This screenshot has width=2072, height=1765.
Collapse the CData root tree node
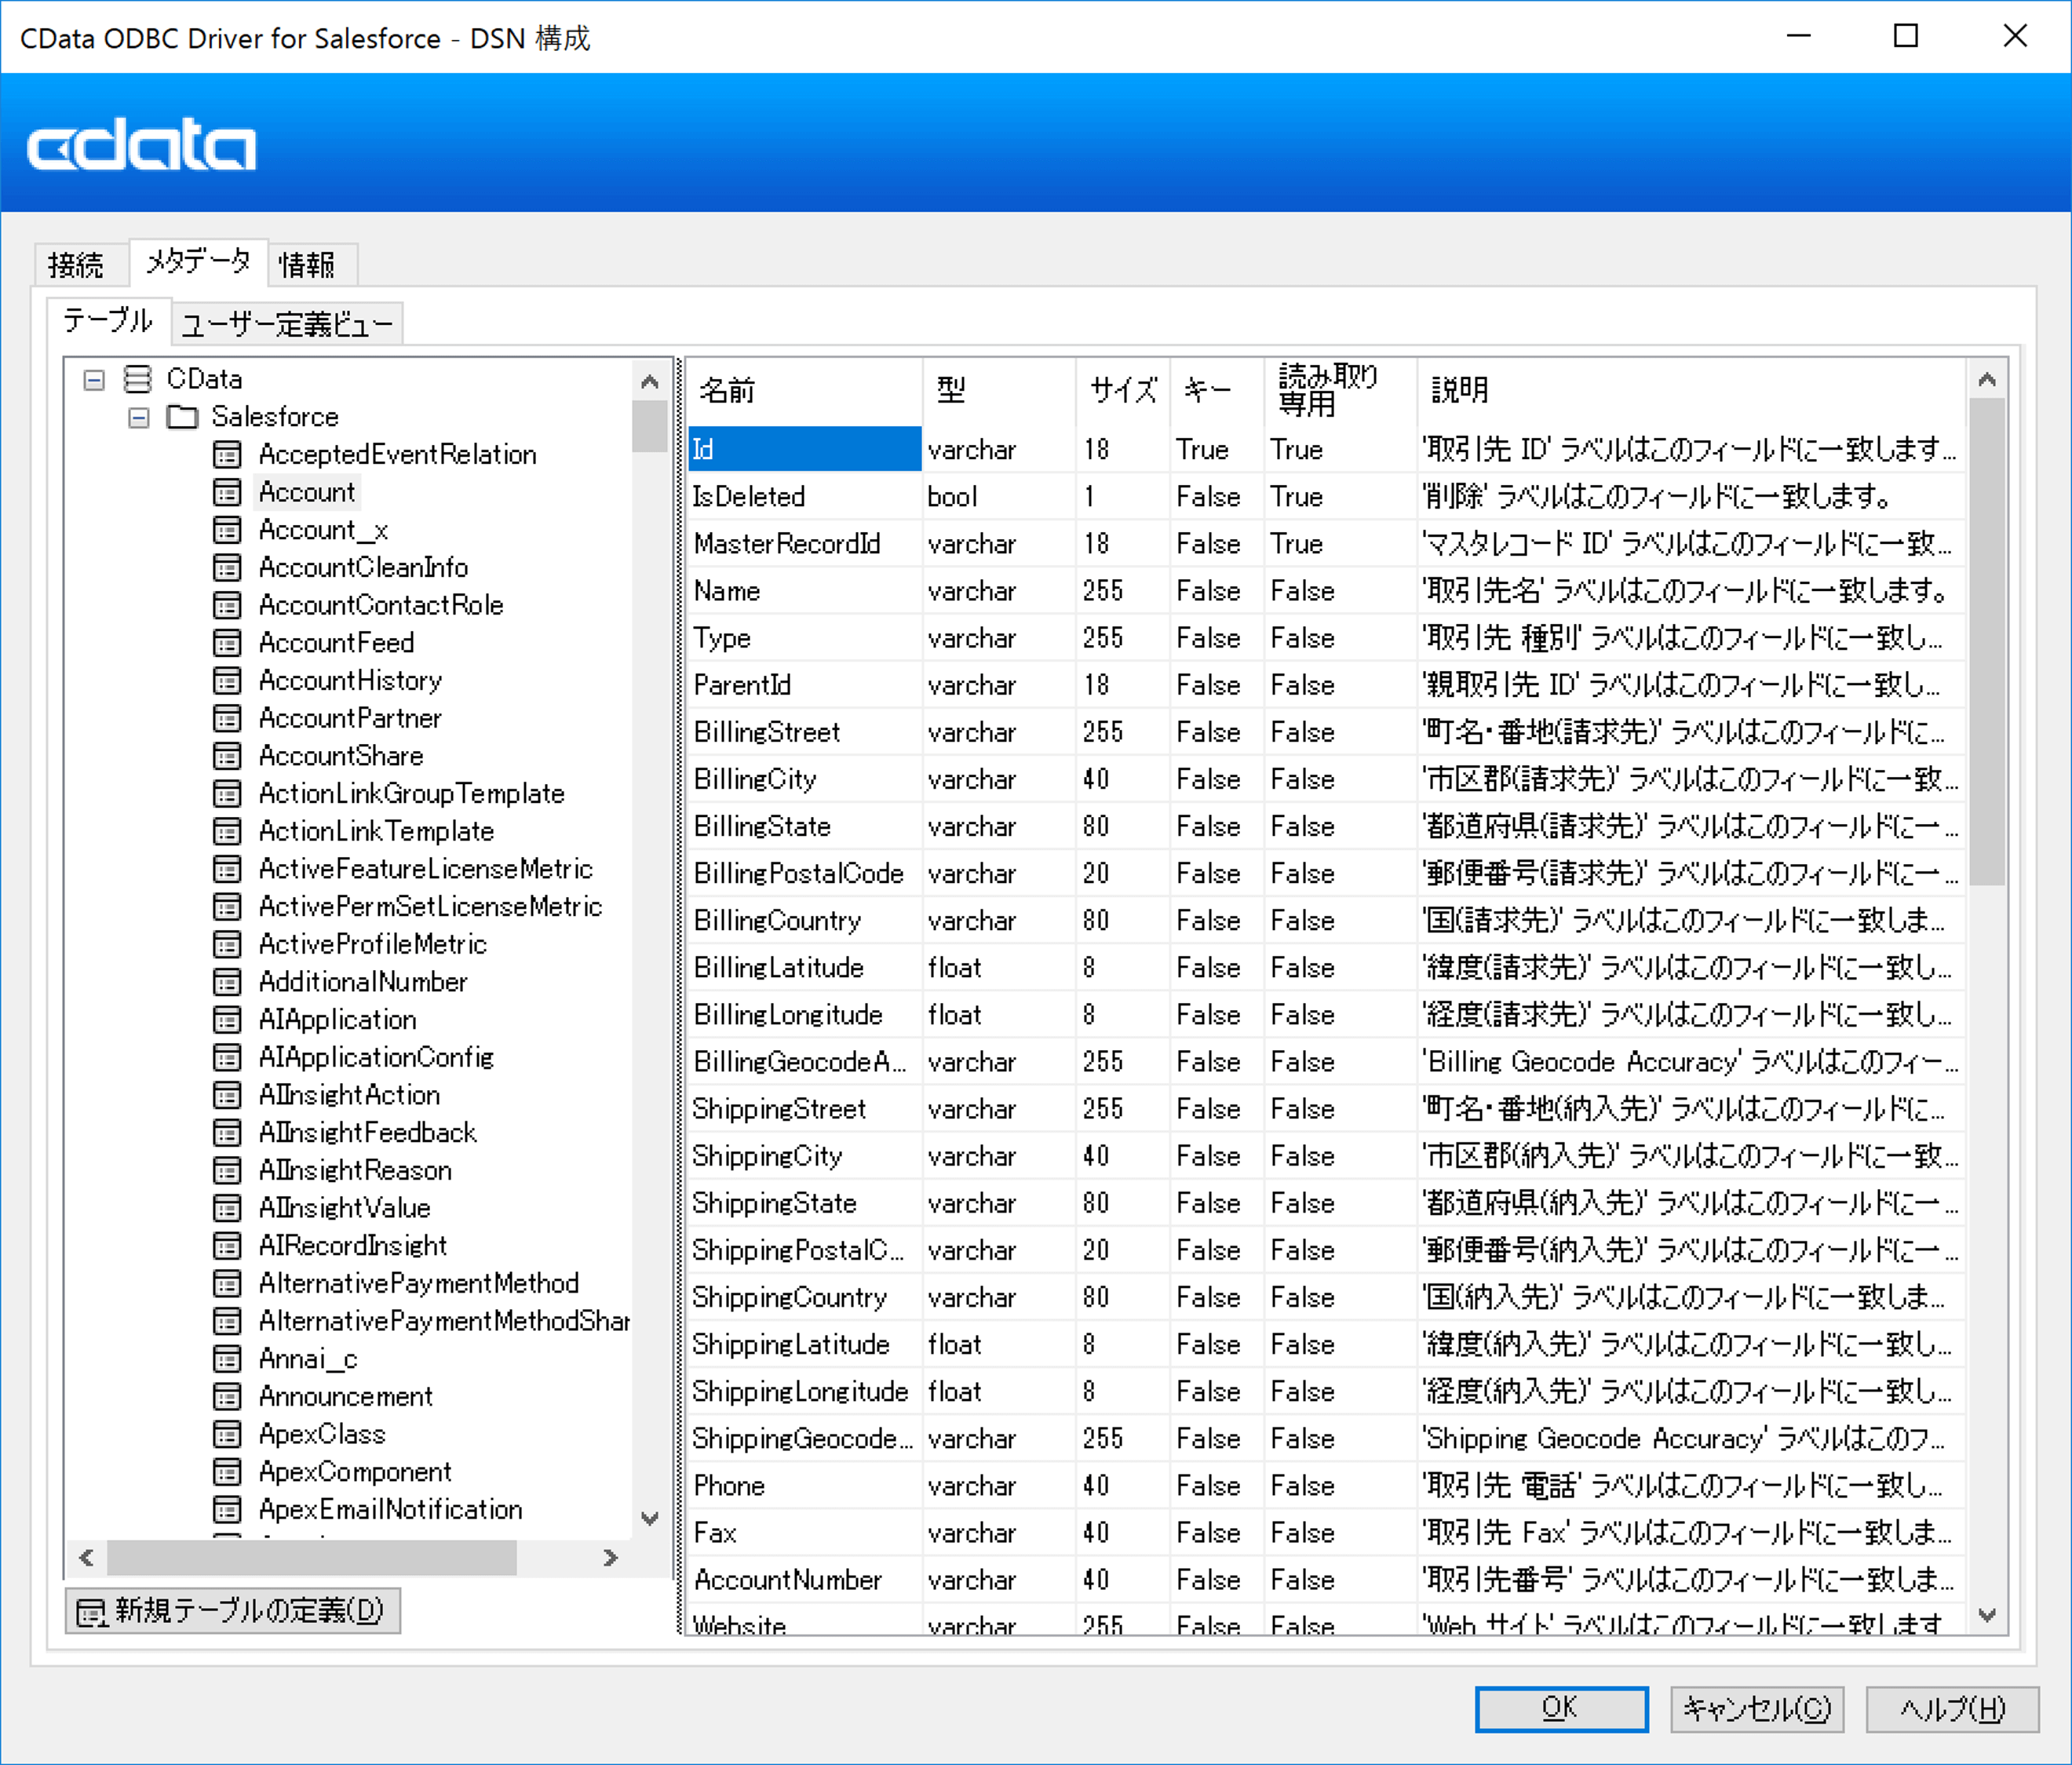pyautogui.click(x=94, y=380)
